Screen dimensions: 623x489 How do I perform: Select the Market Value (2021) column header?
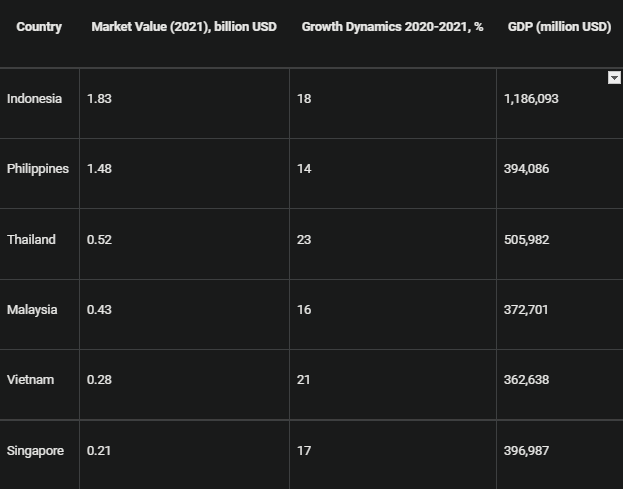[x=184, y=27]
